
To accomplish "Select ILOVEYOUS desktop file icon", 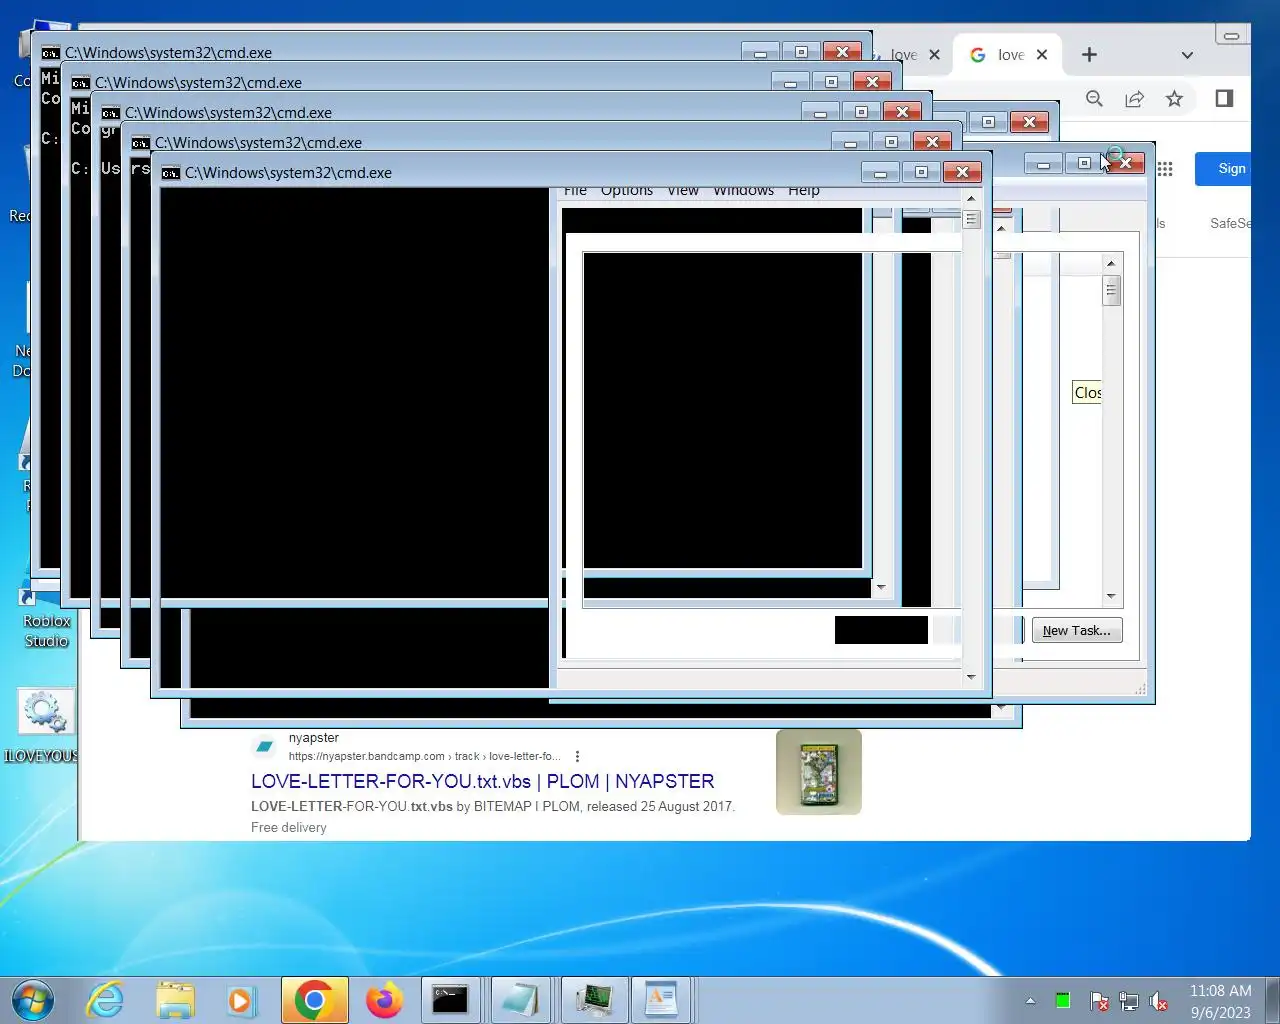I will click(44, 726).
